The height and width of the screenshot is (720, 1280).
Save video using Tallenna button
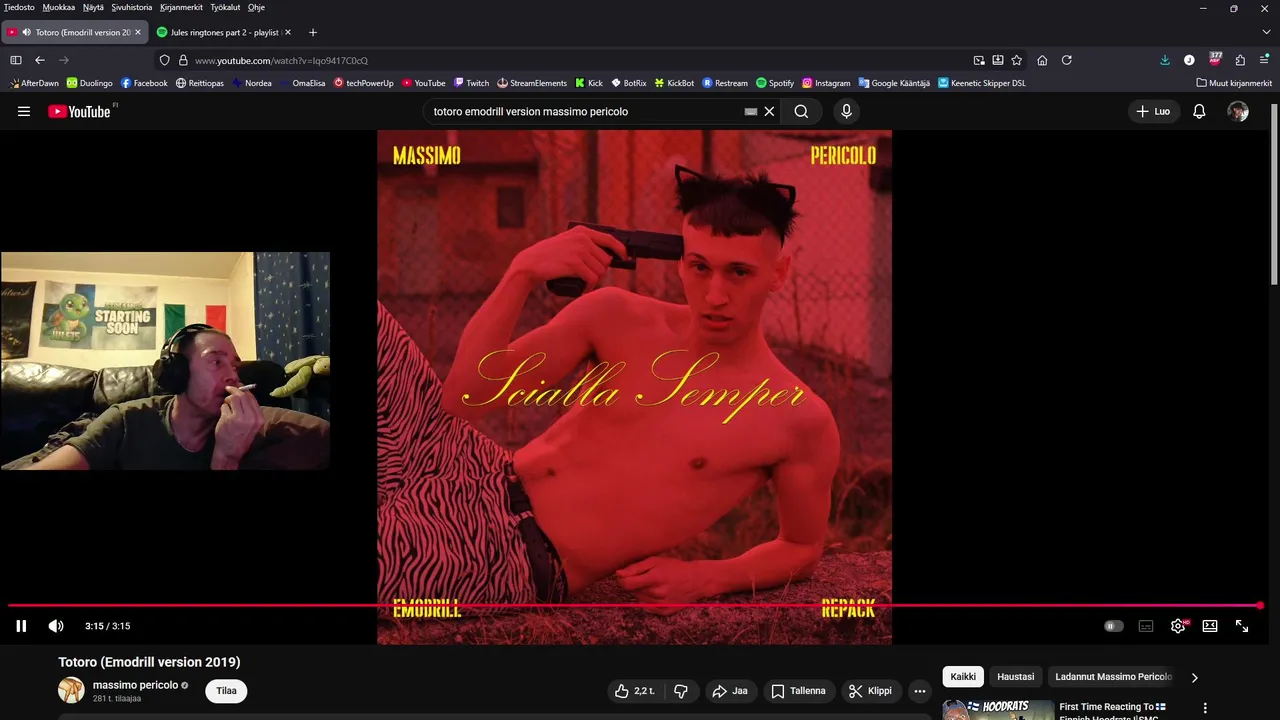799,691
